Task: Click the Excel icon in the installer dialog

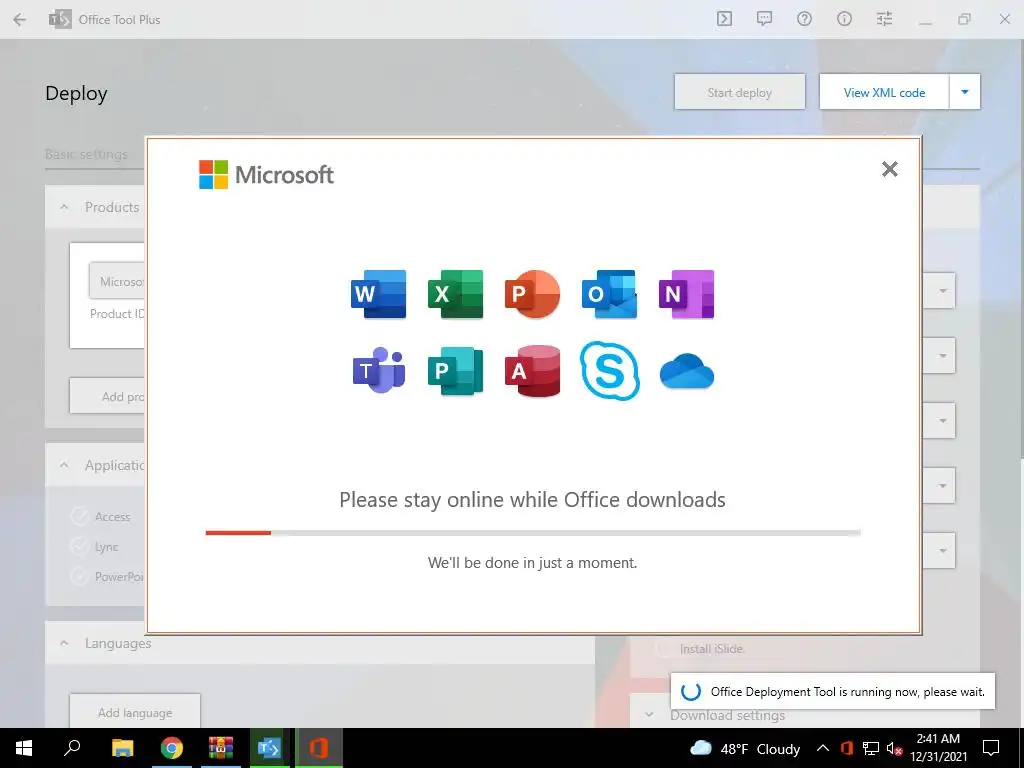Action: (x=455, y=294)
